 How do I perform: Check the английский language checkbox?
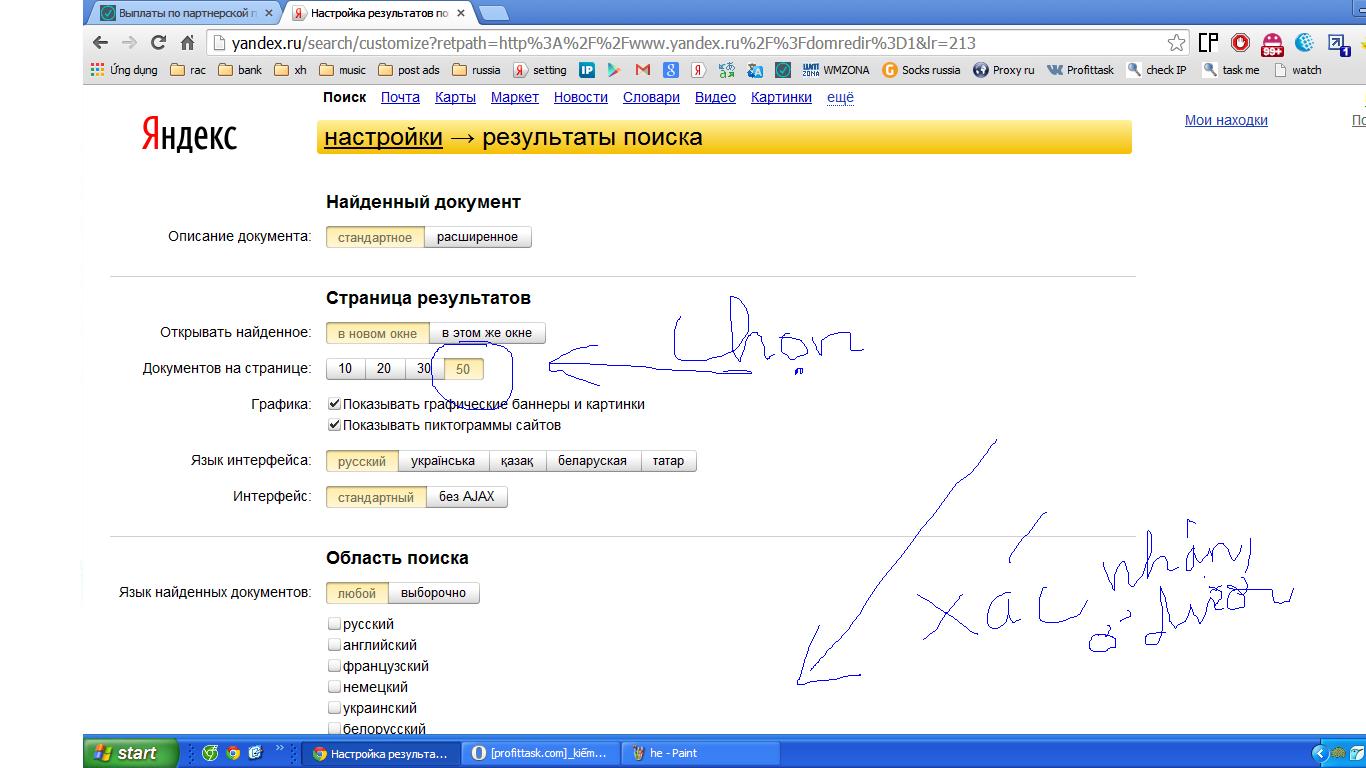coord(335,645)
